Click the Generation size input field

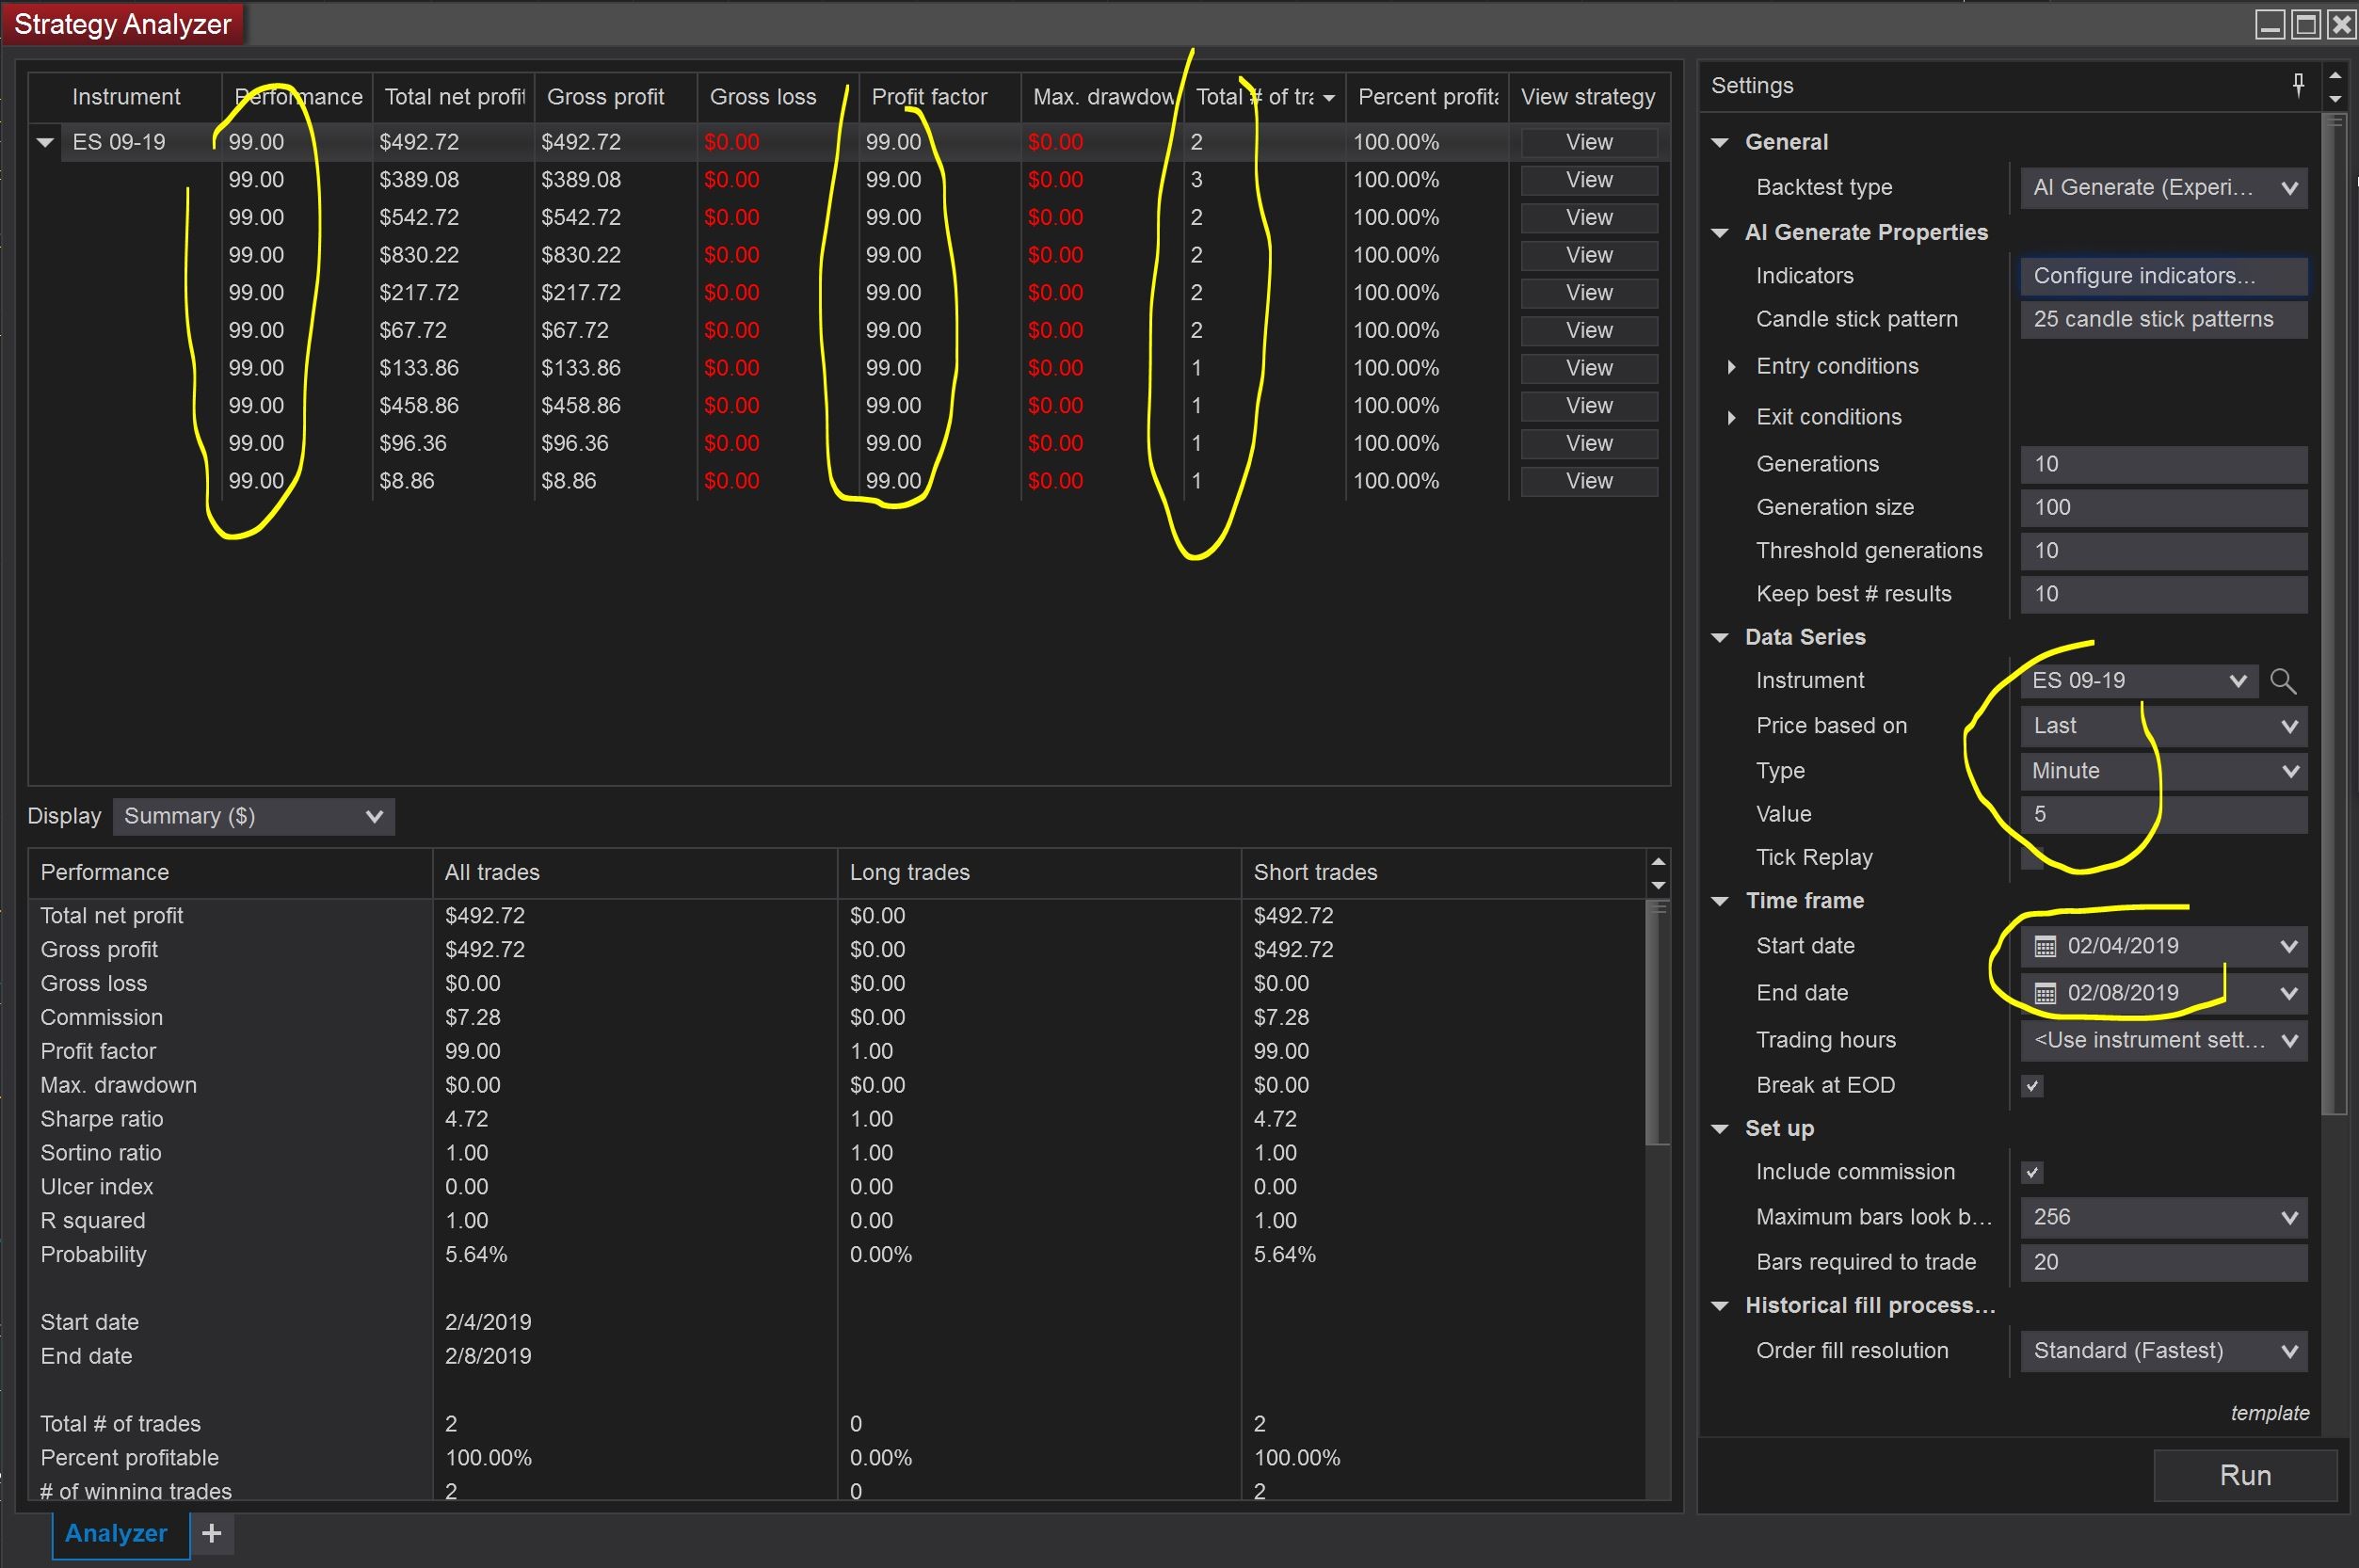[2163, 508]
